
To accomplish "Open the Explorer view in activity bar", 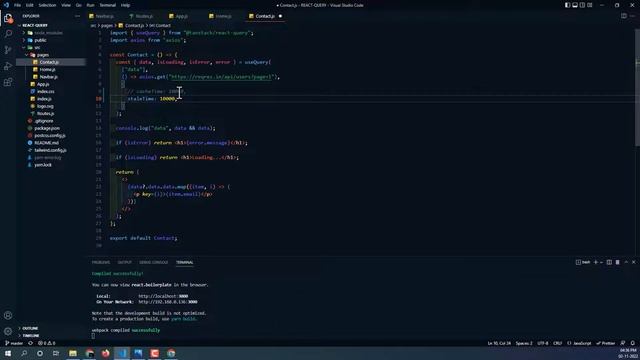I will point(8,18).
